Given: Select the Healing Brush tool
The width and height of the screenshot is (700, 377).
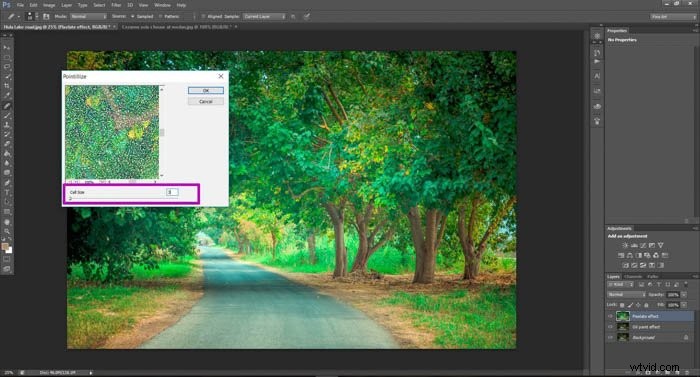Looking at the screenshot, I should [x=7, y=106].
